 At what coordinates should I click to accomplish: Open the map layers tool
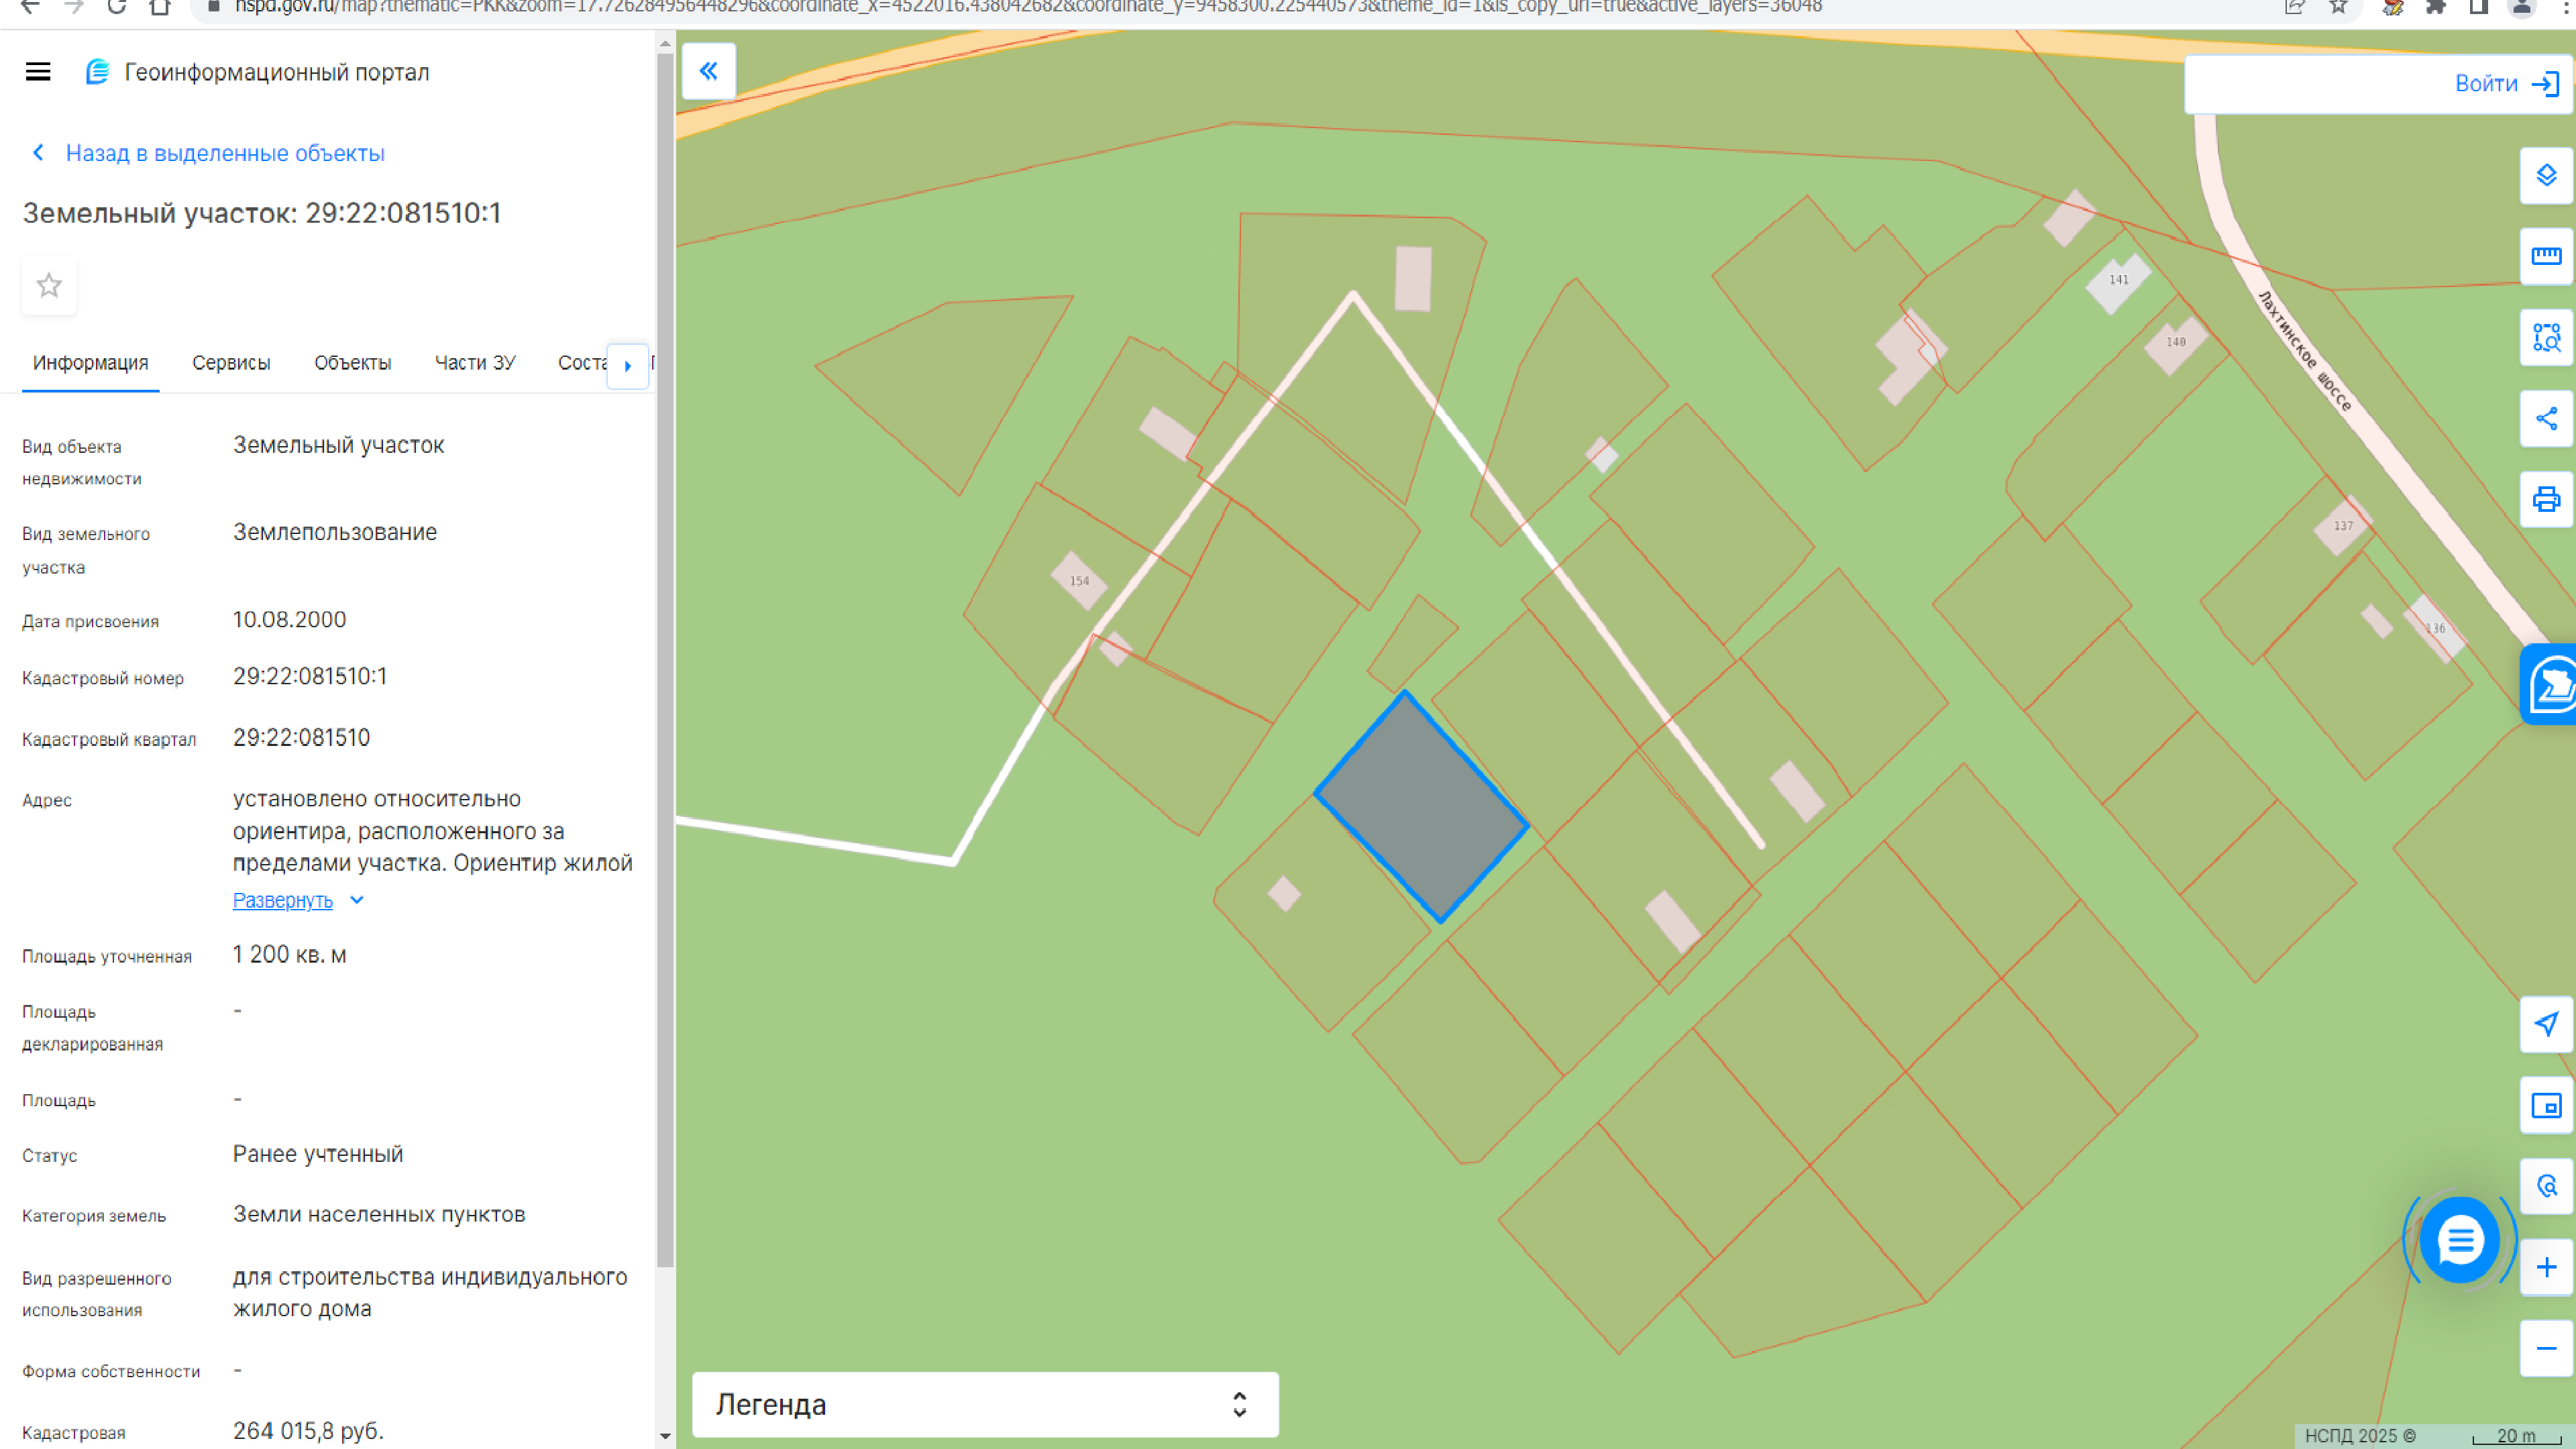pyautogui.click(x=2546, y=176)
